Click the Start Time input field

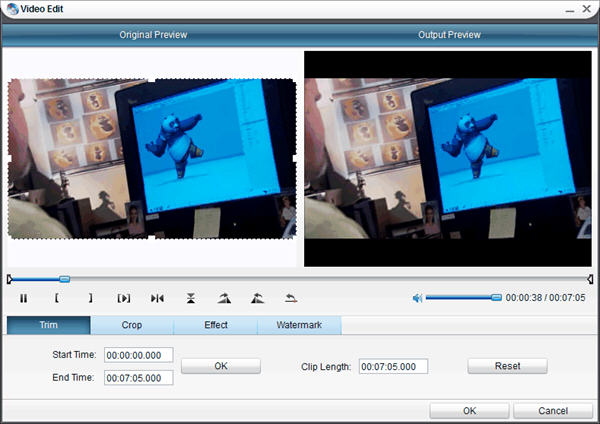pyautogui.click(x=139, y=355)
